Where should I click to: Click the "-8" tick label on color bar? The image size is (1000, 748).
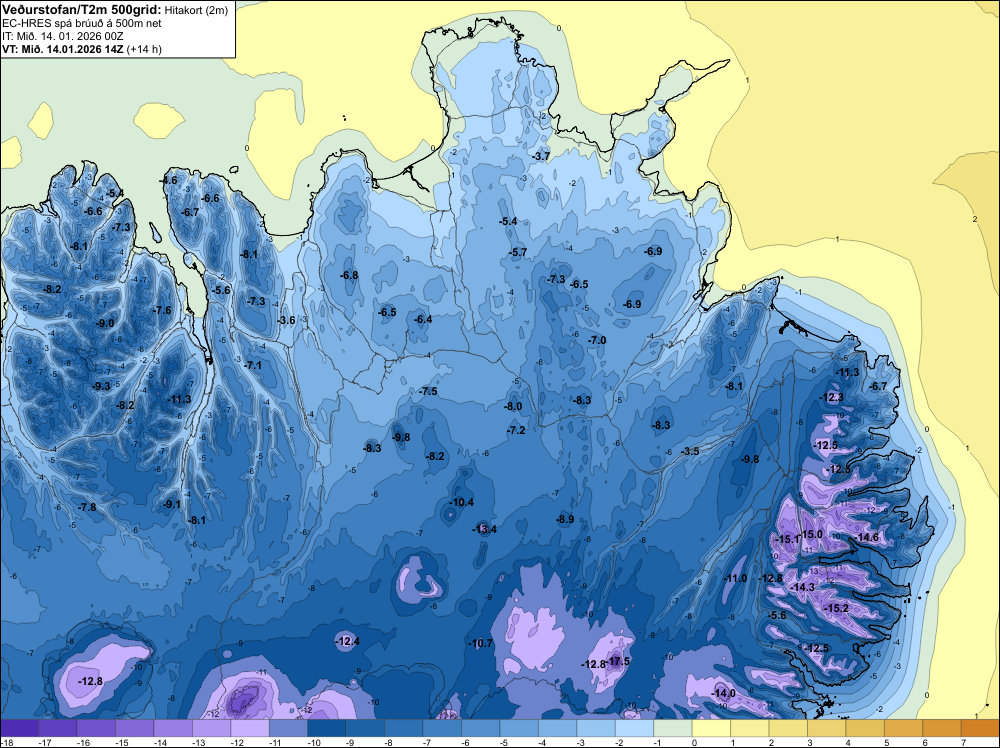390,742
